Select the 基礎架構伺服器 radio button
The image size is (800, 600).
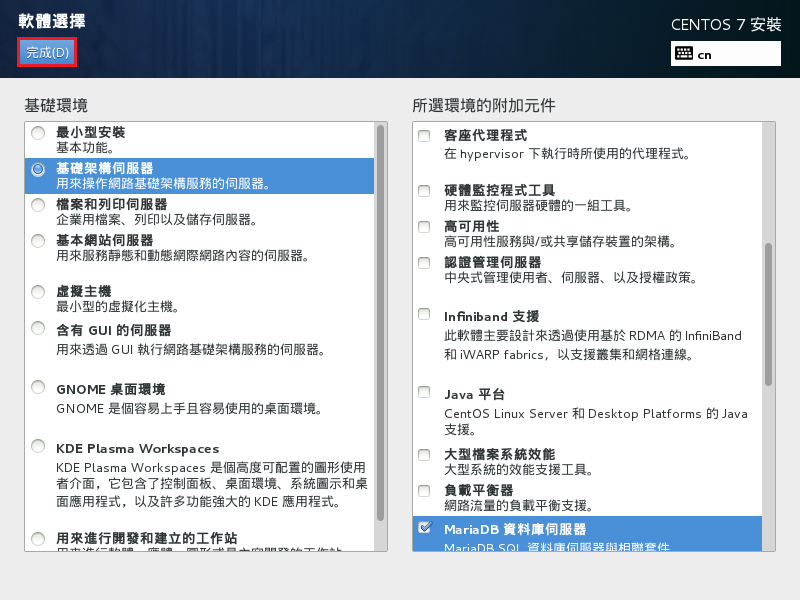(38, 169)
